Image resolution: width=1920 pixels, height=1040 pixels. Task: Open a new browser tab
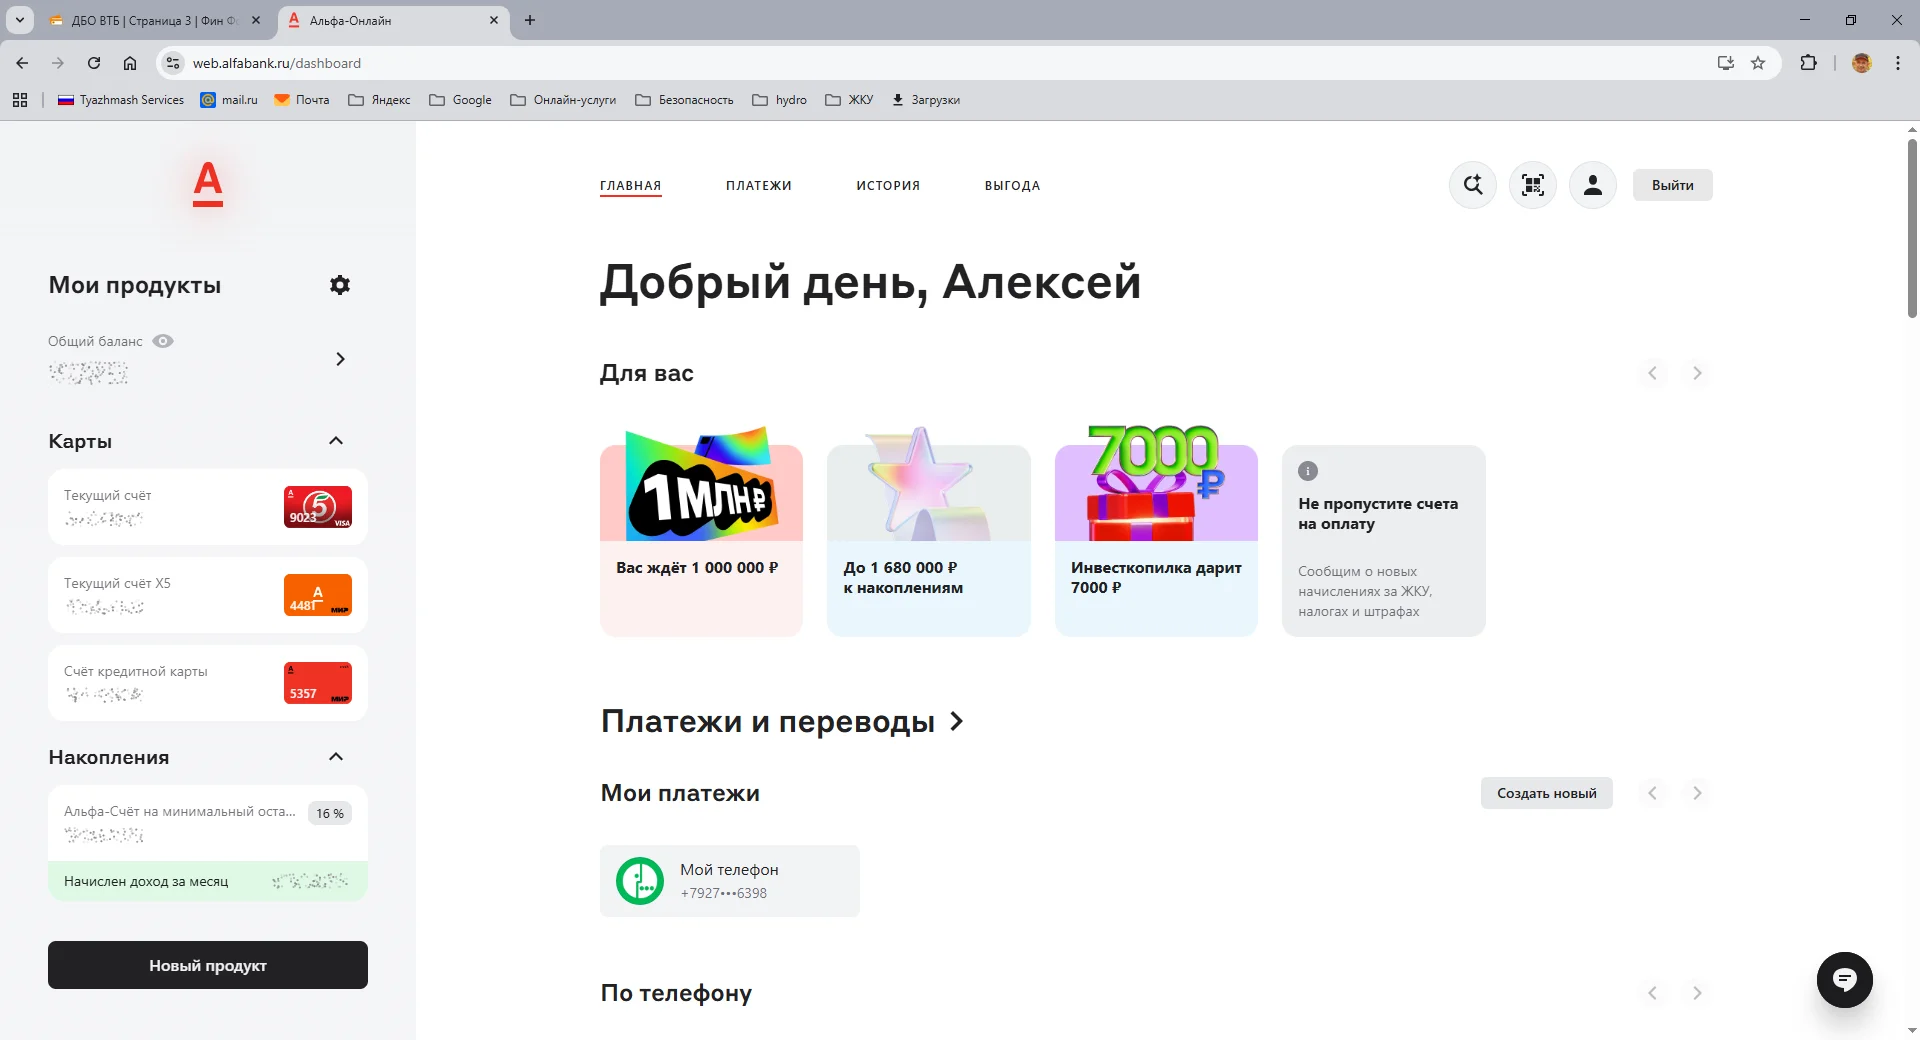[530, 20]
